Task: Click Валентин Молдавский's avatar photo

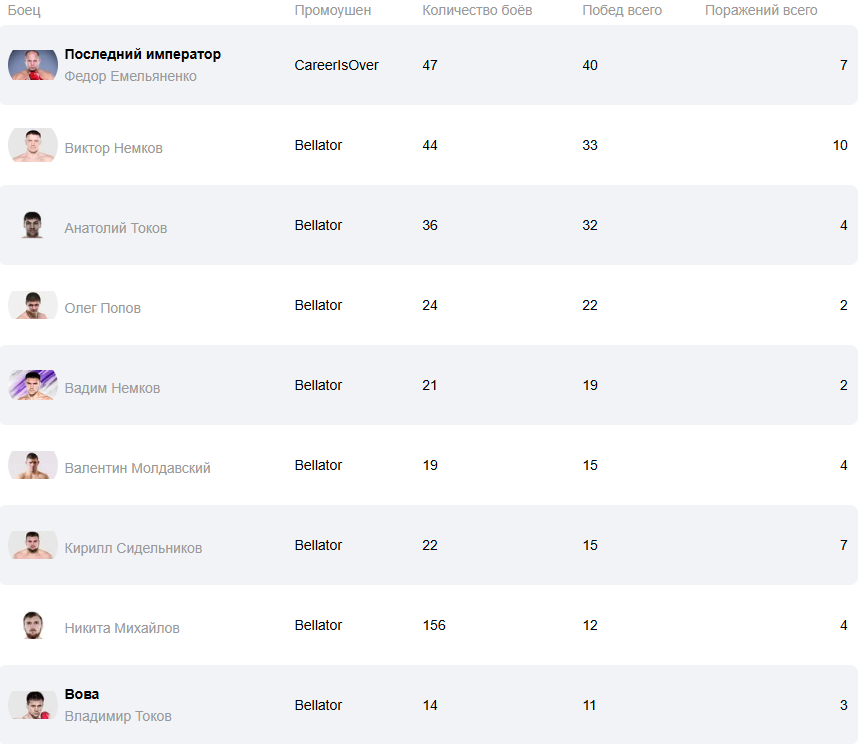Action: [33, 465]
